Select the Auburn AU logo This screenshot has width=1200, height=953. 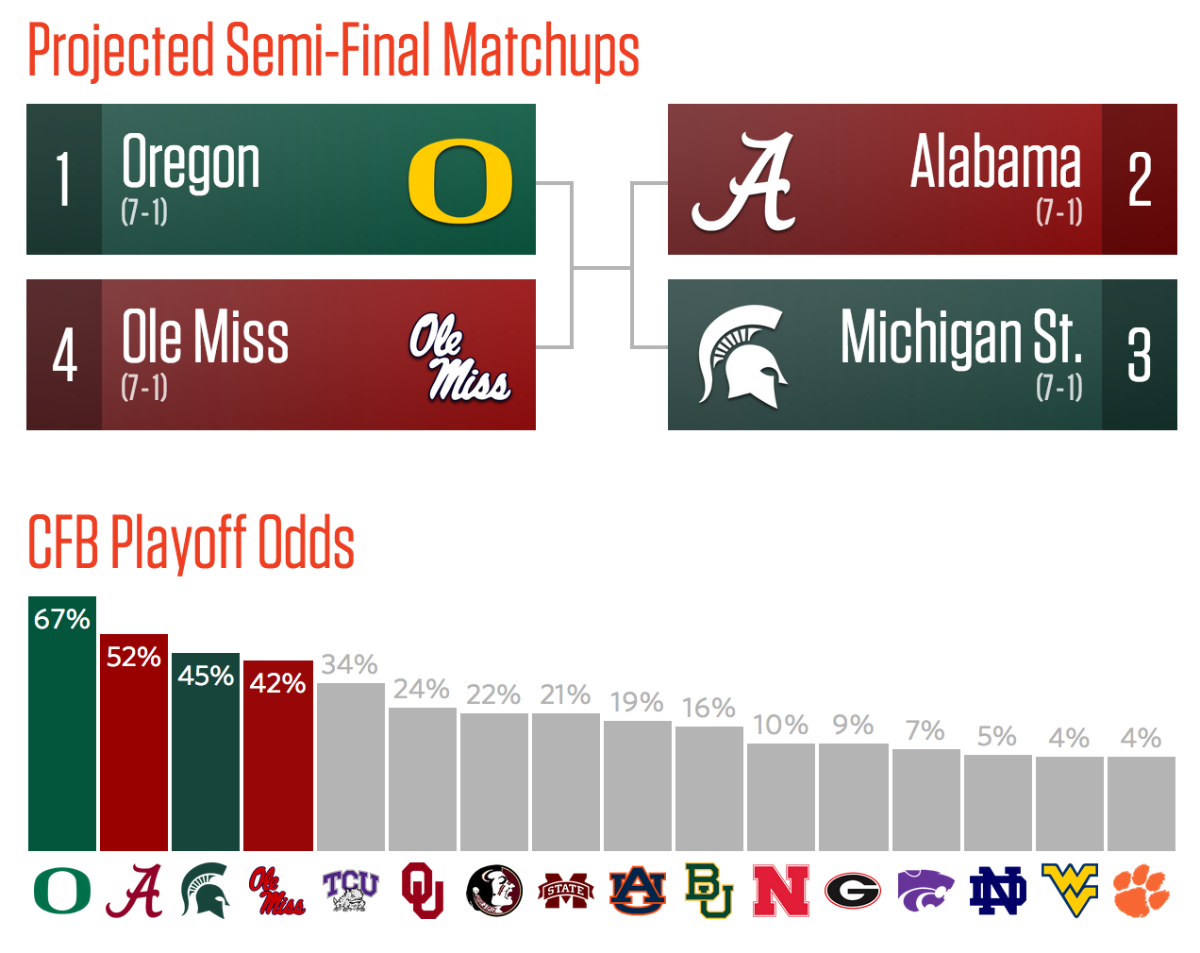637,890
